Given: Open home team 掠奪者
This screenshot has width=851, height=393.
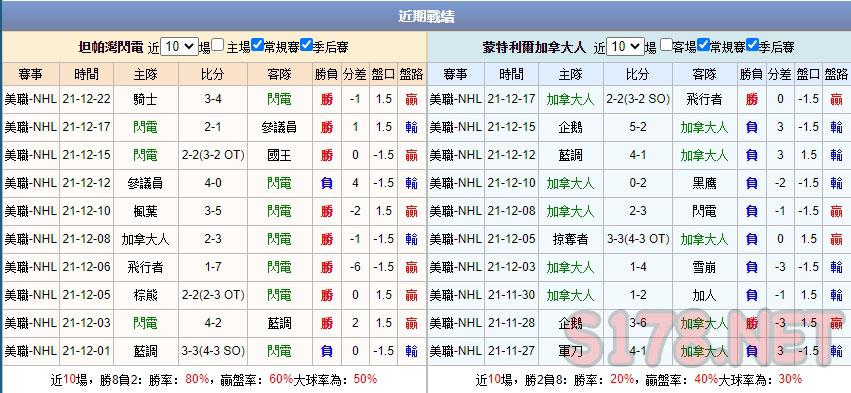Looking at the screenshot, I should tap(570, 239).
